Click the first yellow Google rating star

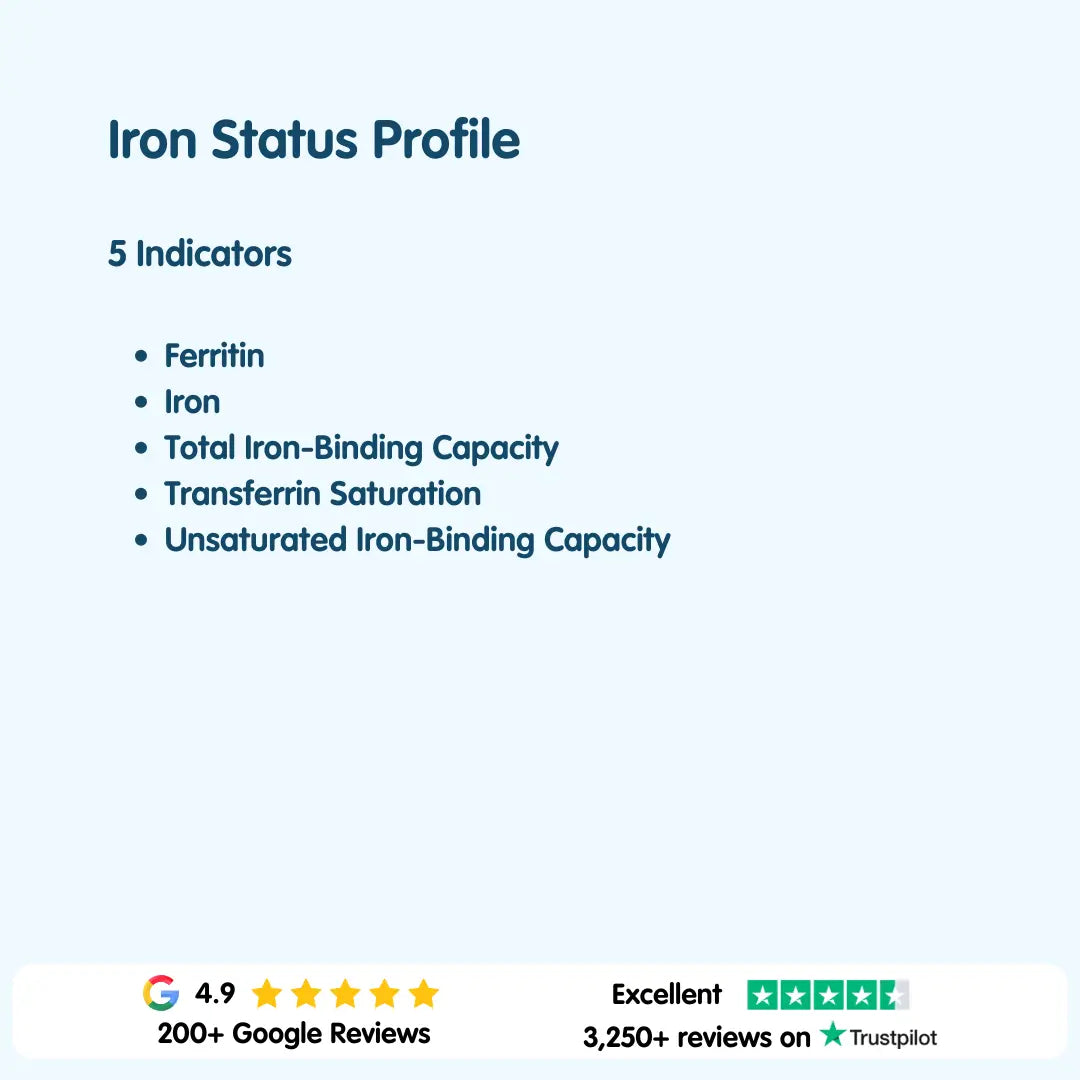coord(266,994)
